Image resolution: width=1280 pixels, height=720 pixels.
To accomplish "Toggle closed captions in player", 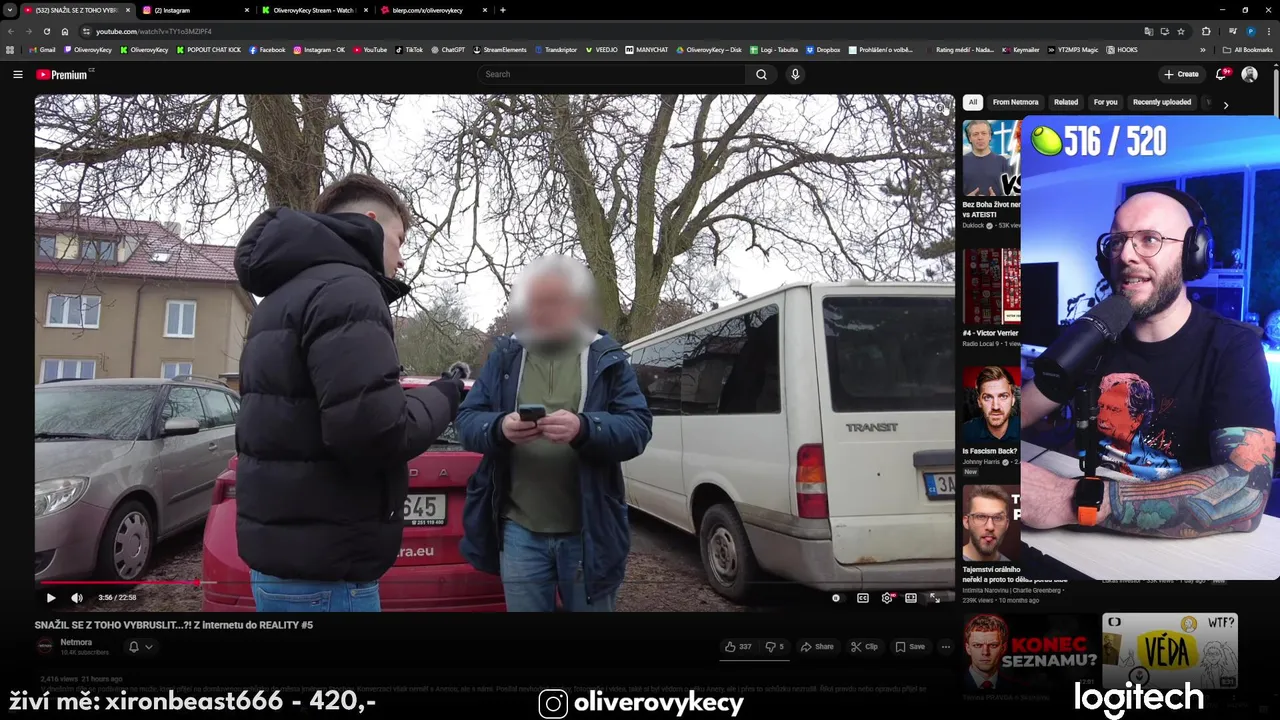I will [x=863, y=598].
